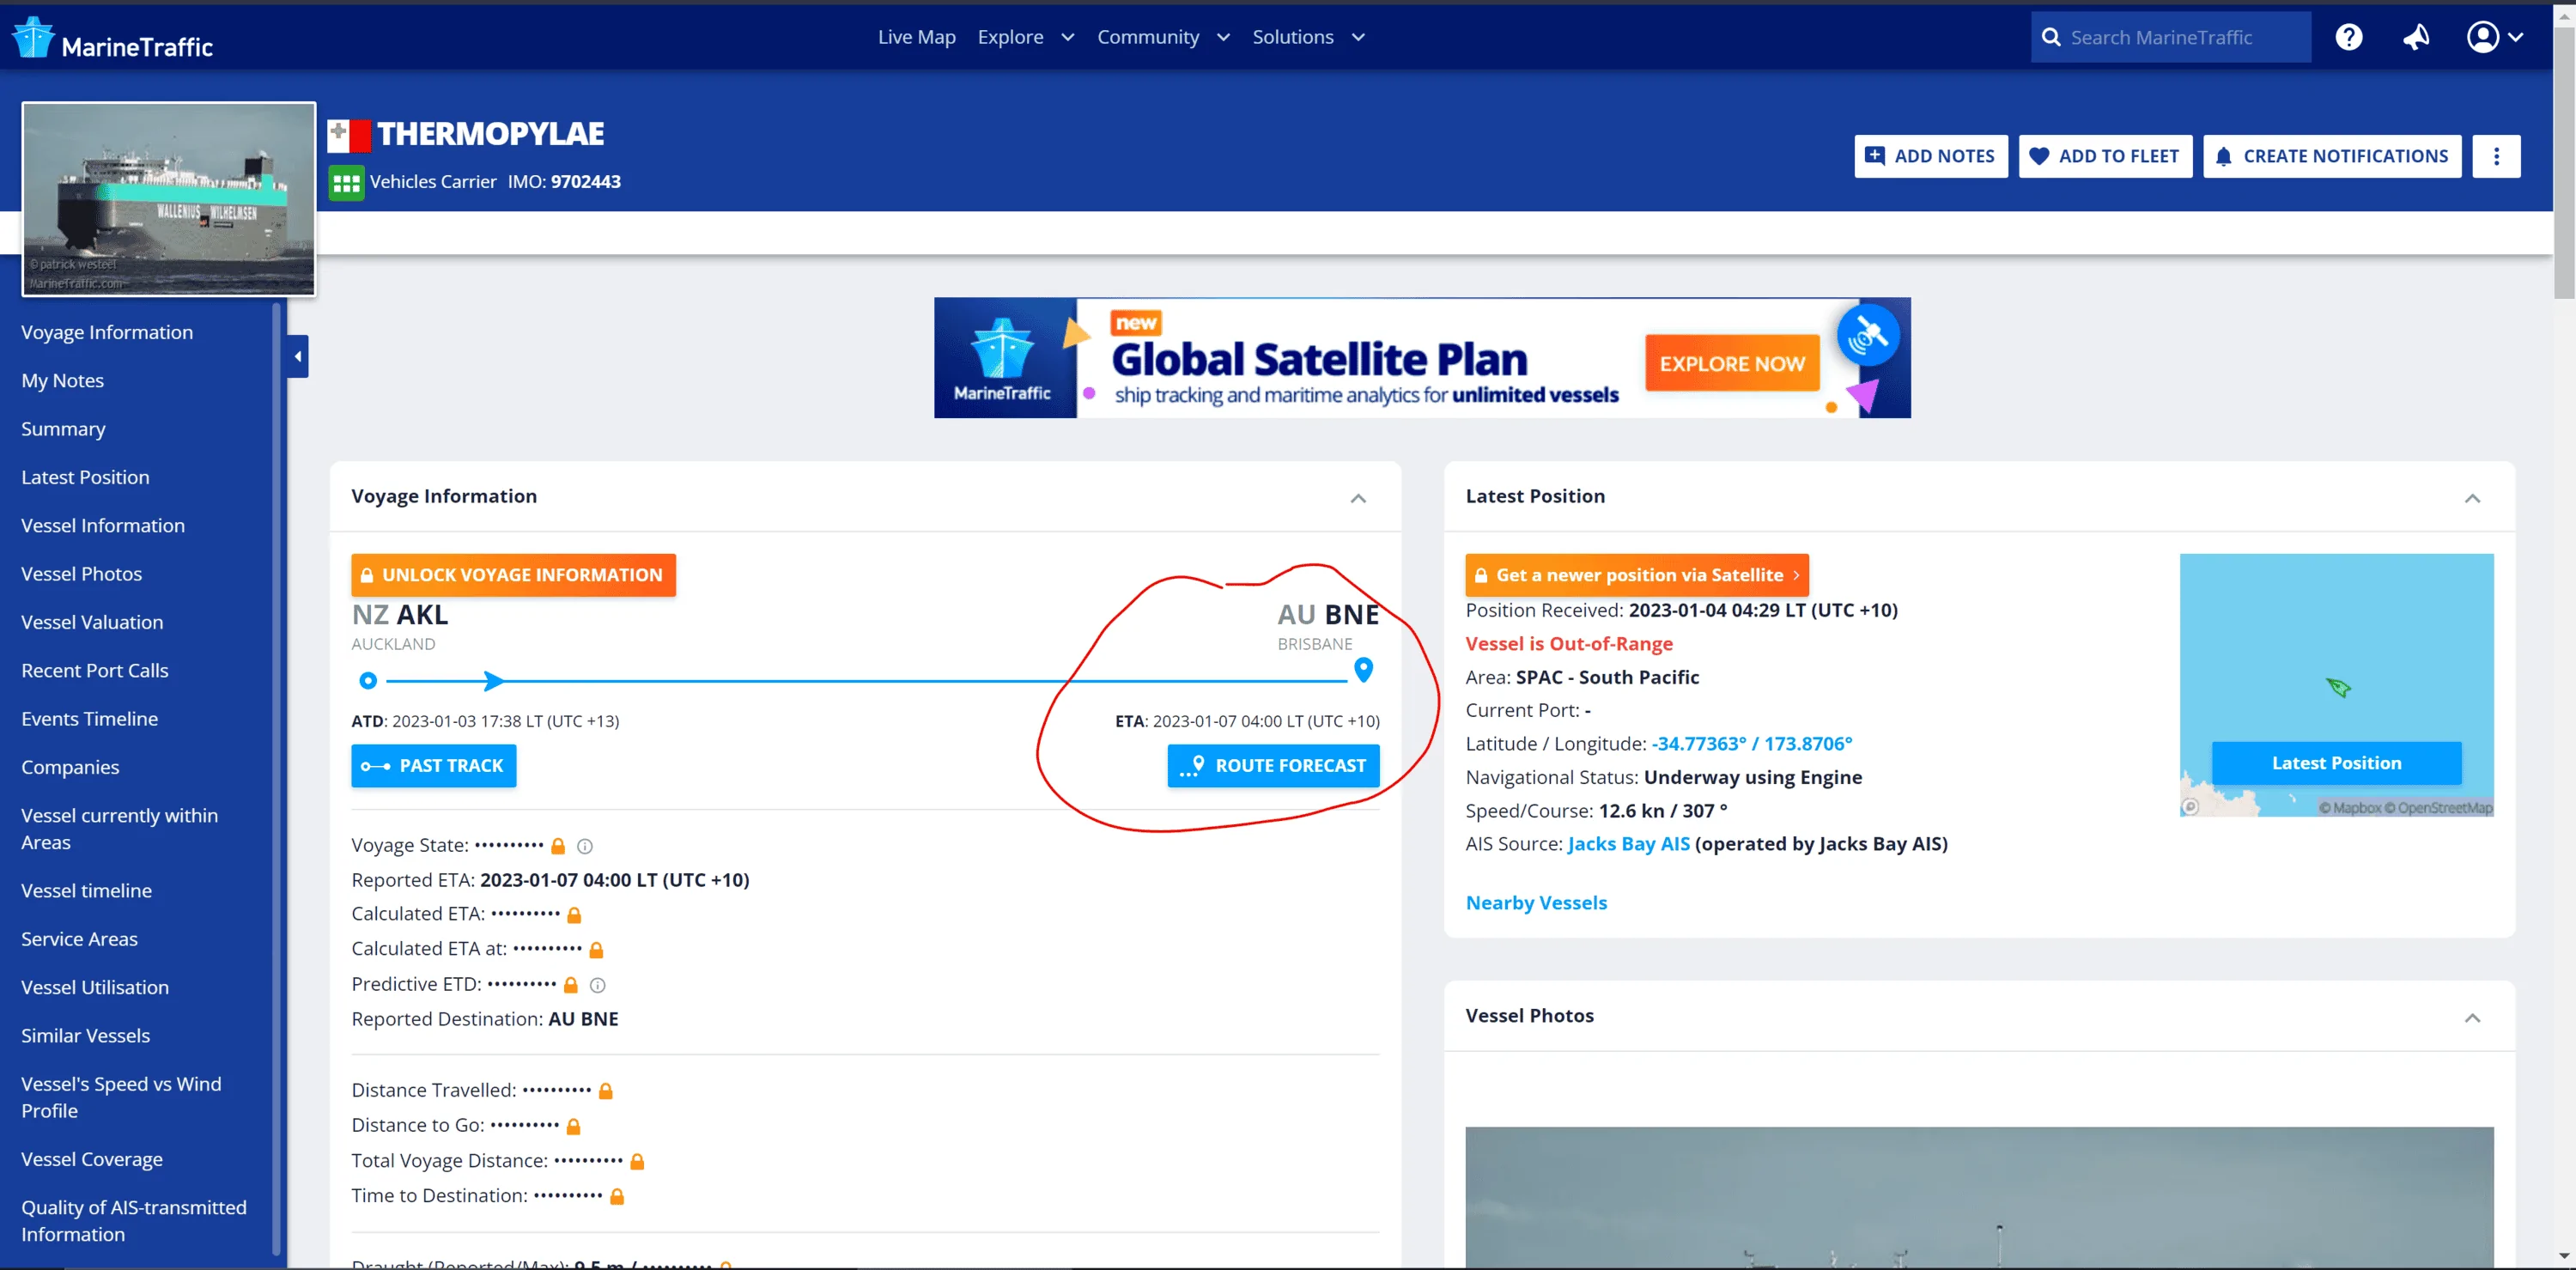Viewport: 2576px width, 1270px height.
Task: Expand the Explore dropdown menu
Action: [1026, 37]
